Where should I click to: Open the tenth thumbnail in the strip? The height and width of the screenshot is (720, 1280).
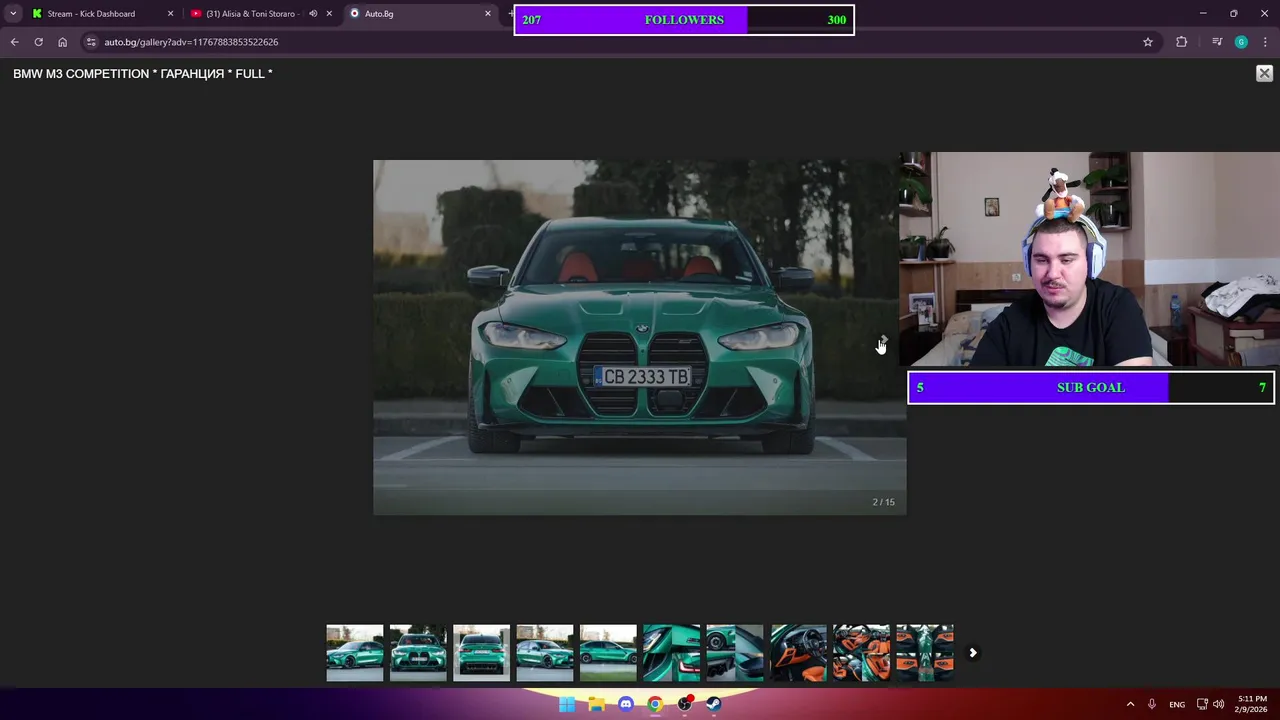(925, 653)
